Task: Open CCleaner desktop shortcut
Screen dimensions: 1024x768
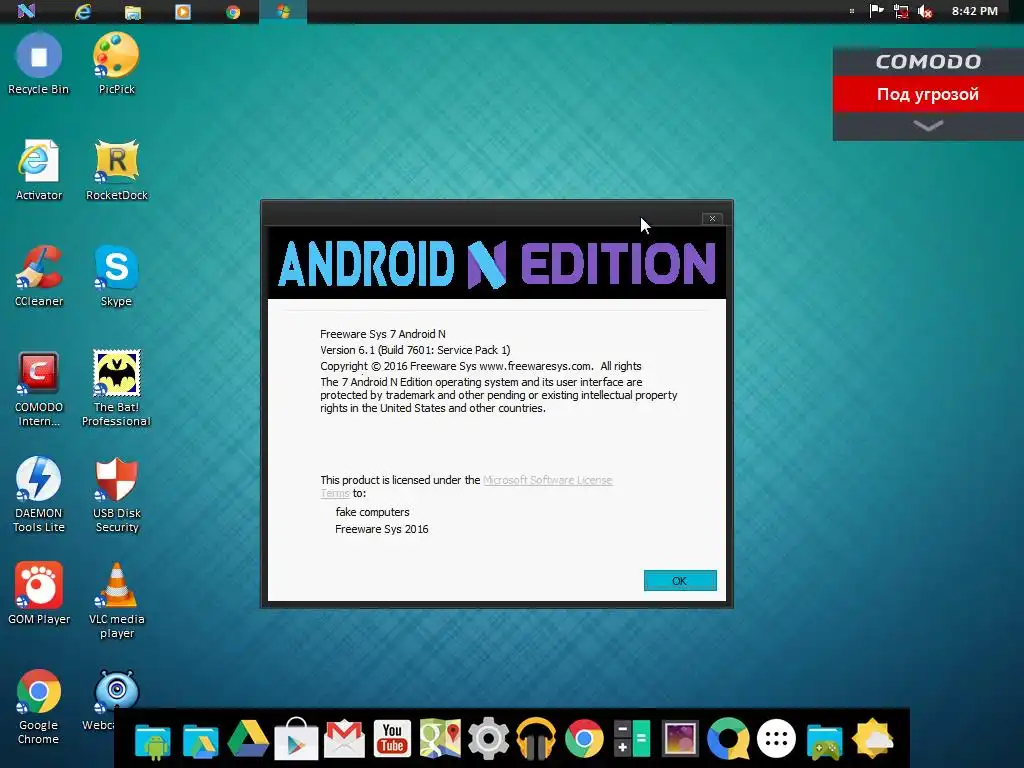Action: [x=39, y=276]
